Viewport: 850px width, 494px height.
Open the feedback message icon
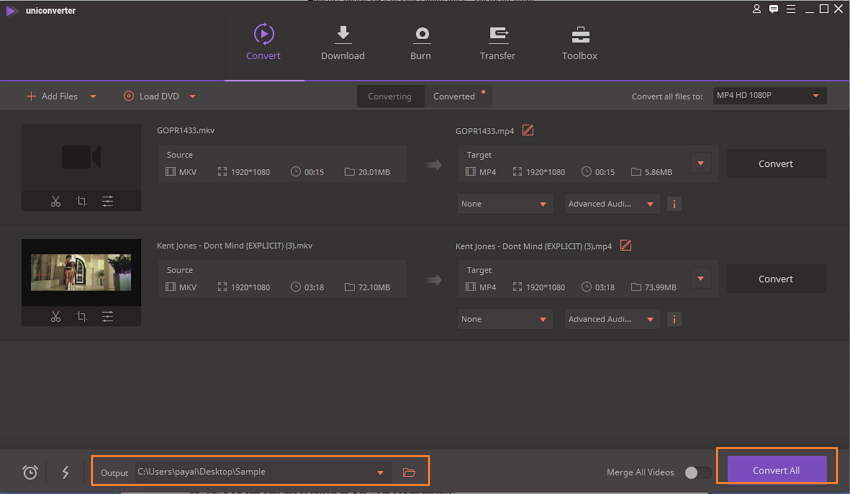pos(774,9)
